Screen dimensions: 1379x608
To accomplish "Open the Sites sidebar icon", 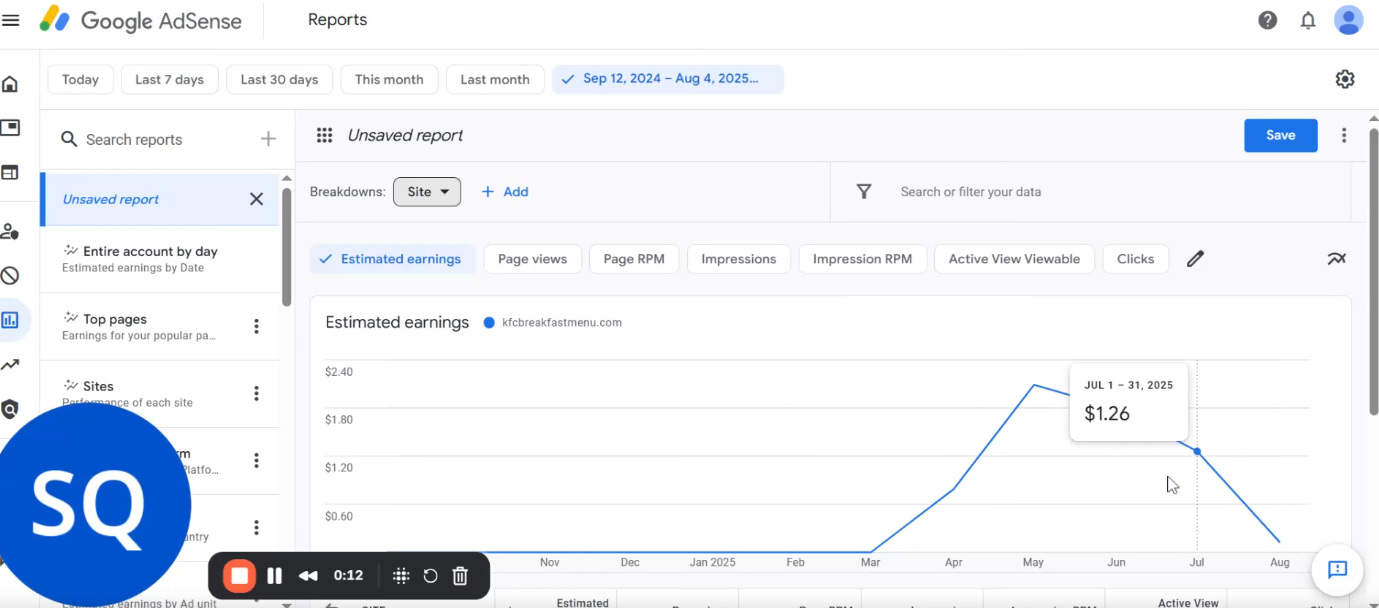I will pos(10,172).
